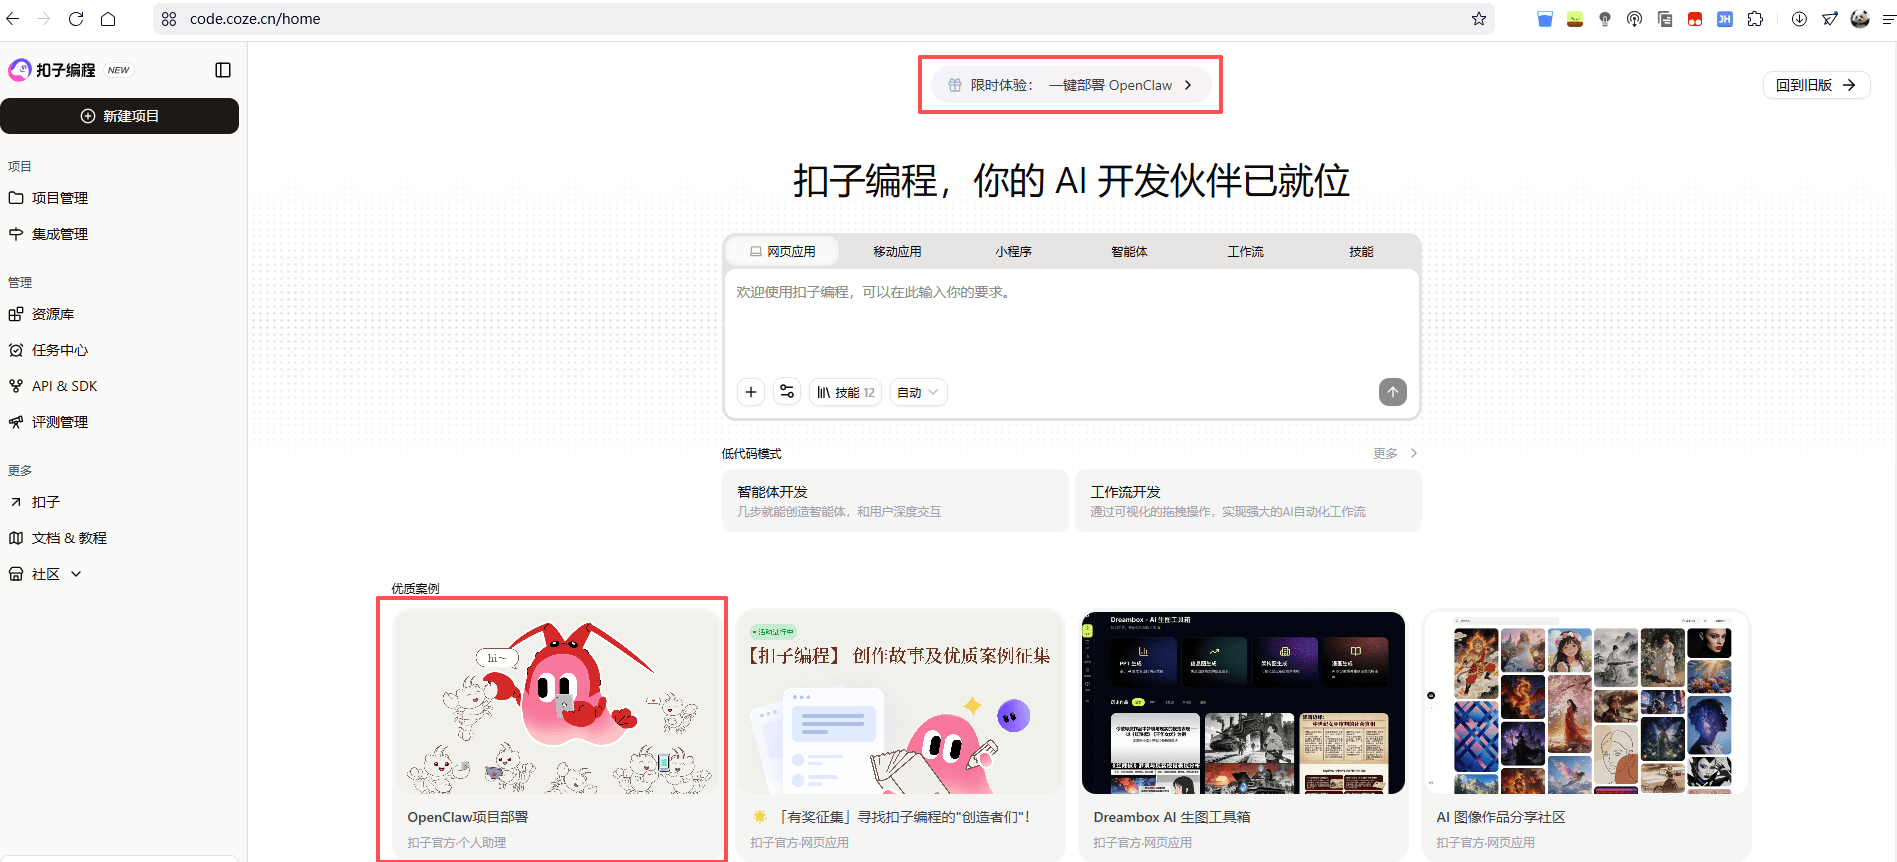Screen dimensions: 1897x862
Task: Click the plus attachment icon in prompt box
Action: pos(751,392)
